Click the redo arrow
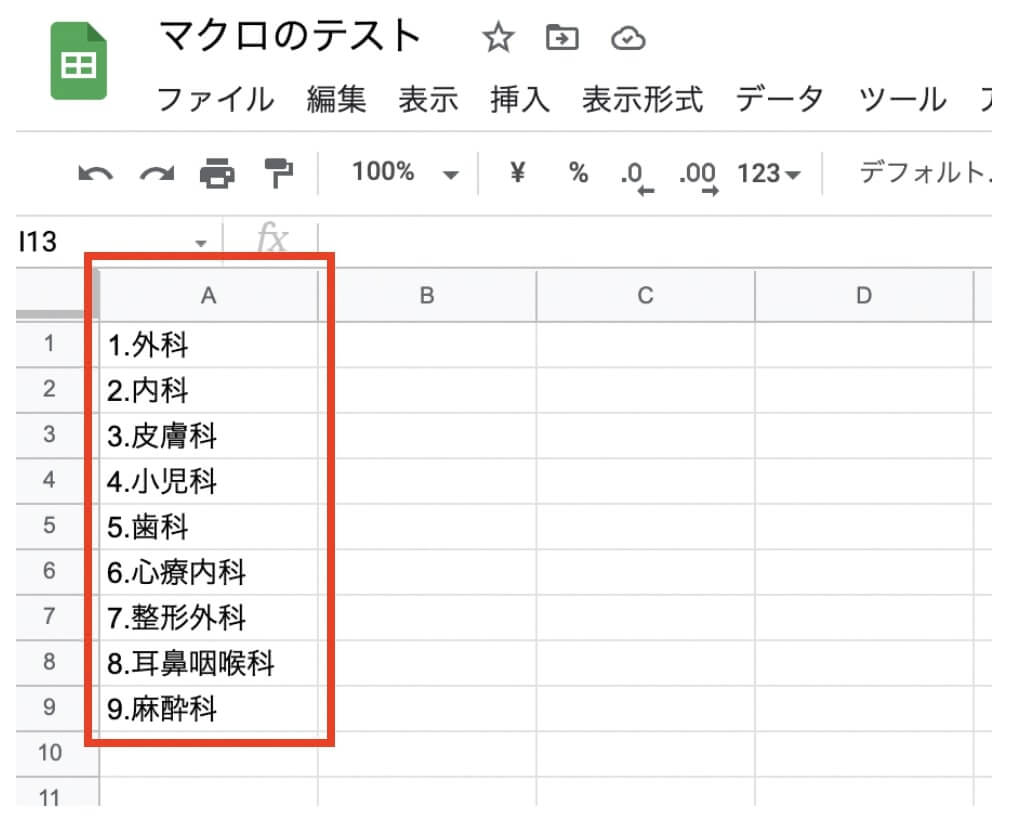The width and height of the screenshot is (1032, 824). click(157, 174)
